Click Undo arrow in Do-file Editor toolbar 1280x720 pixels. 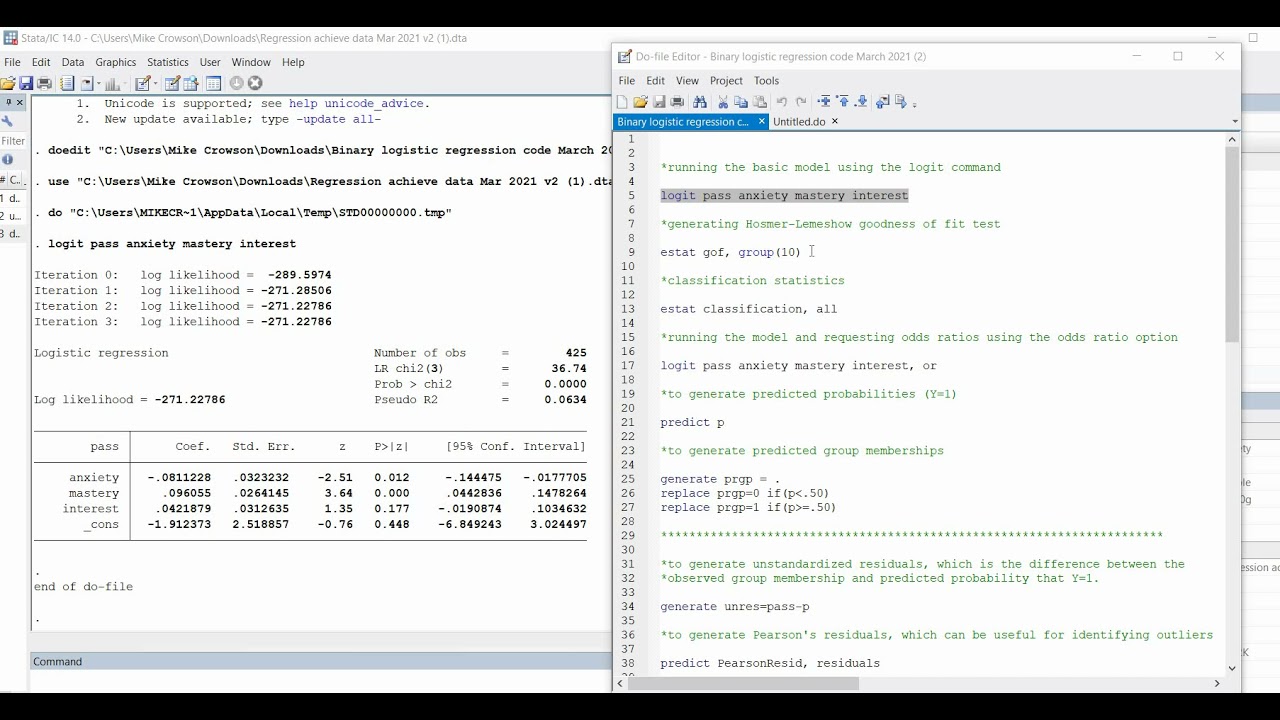[782, 102]
